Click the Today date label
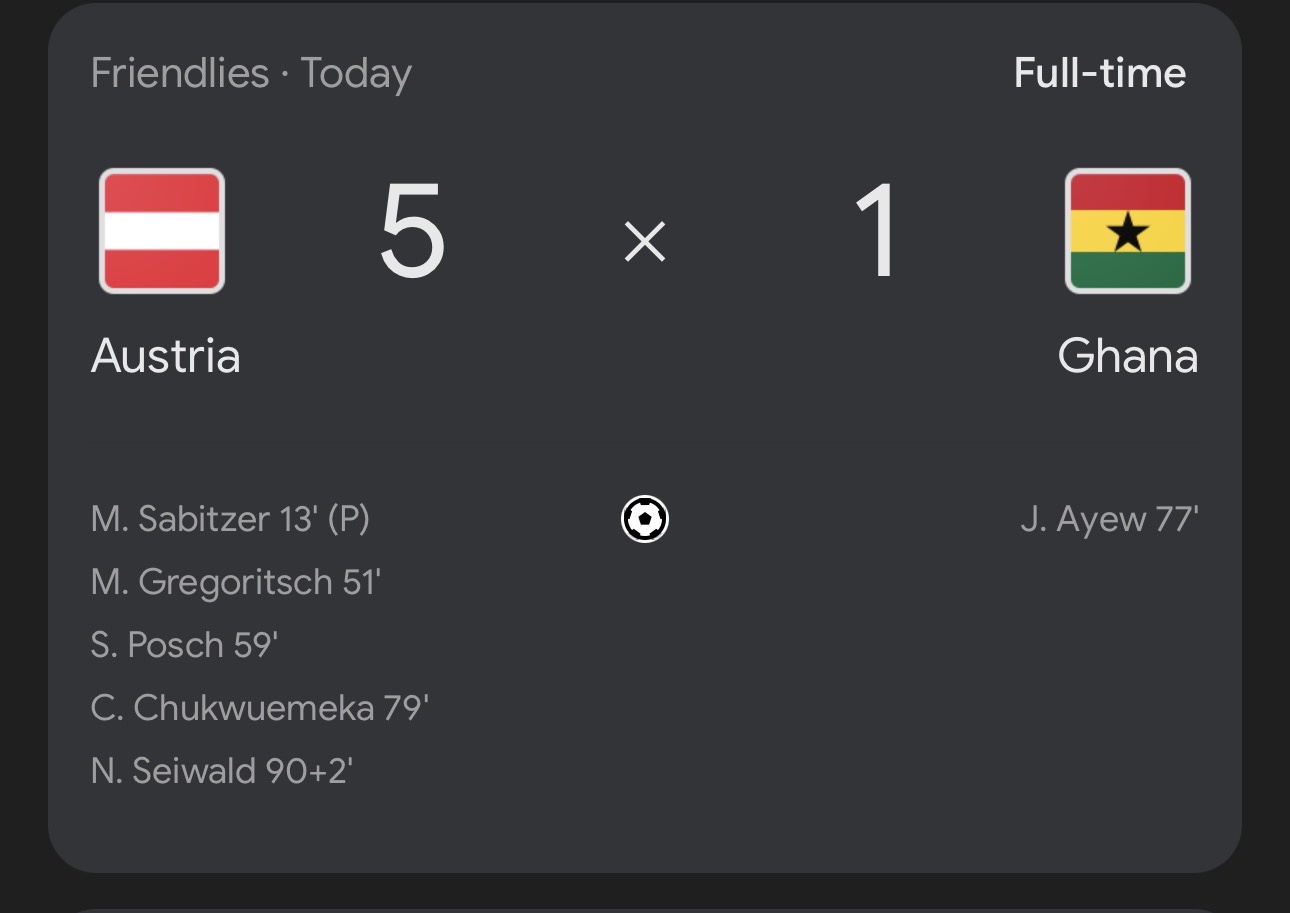Image resolution: width=1290 pixels, height=913 pixels. (x=356, y=73)
